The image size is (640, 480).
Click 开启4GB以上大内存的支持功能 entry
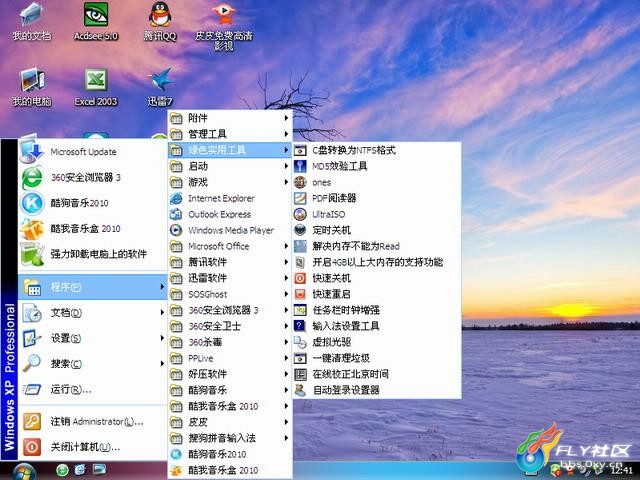[x=377, y=262]
